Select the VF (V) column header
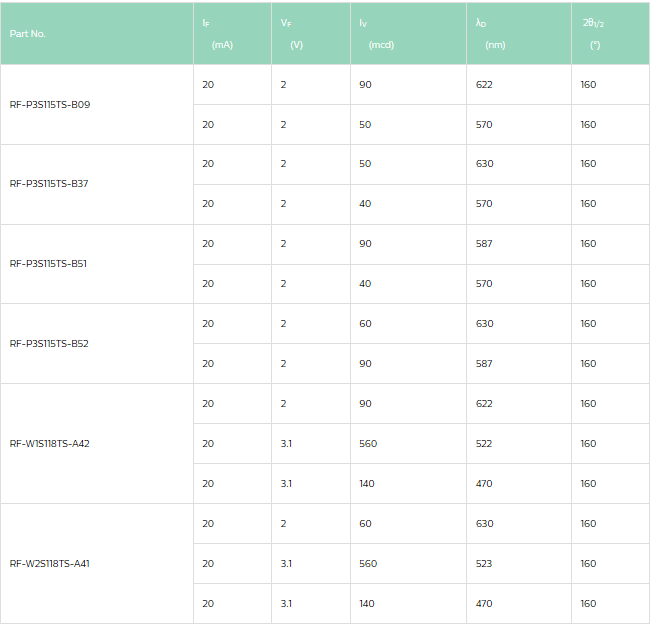Image resolution: width=650 pixels, height=624 pixels. 293,34
